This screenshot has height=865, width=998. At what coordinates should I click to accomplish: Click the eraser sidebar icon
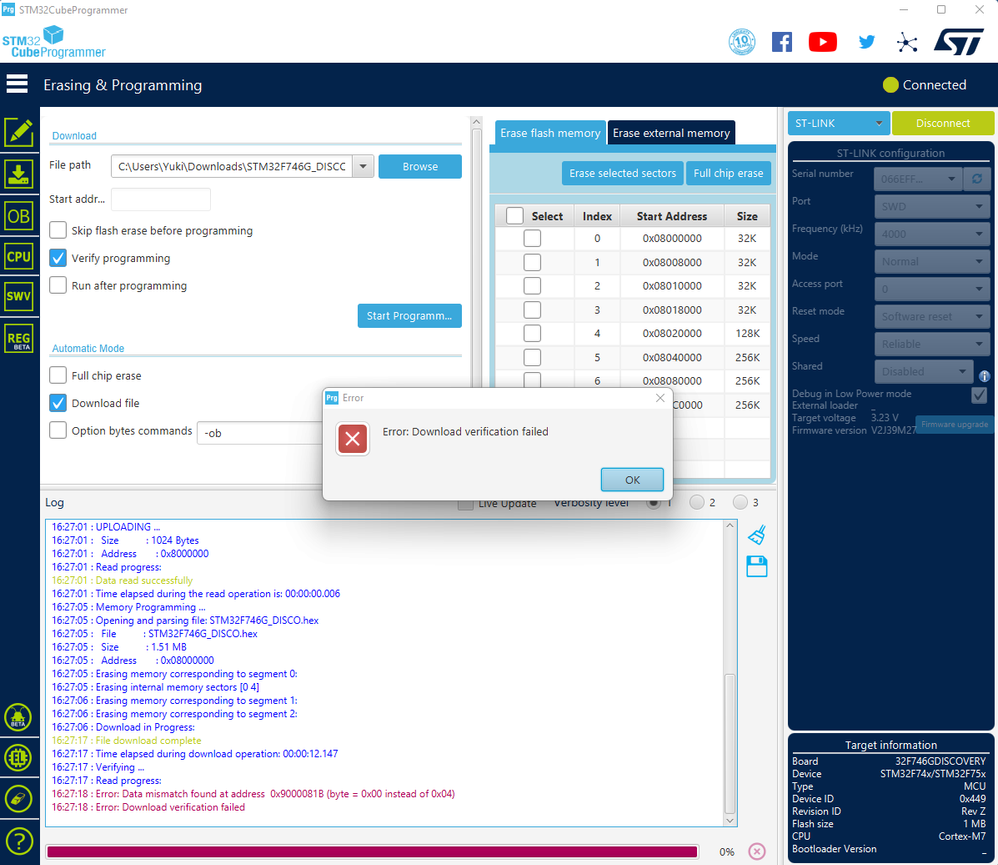pos(18,798)
